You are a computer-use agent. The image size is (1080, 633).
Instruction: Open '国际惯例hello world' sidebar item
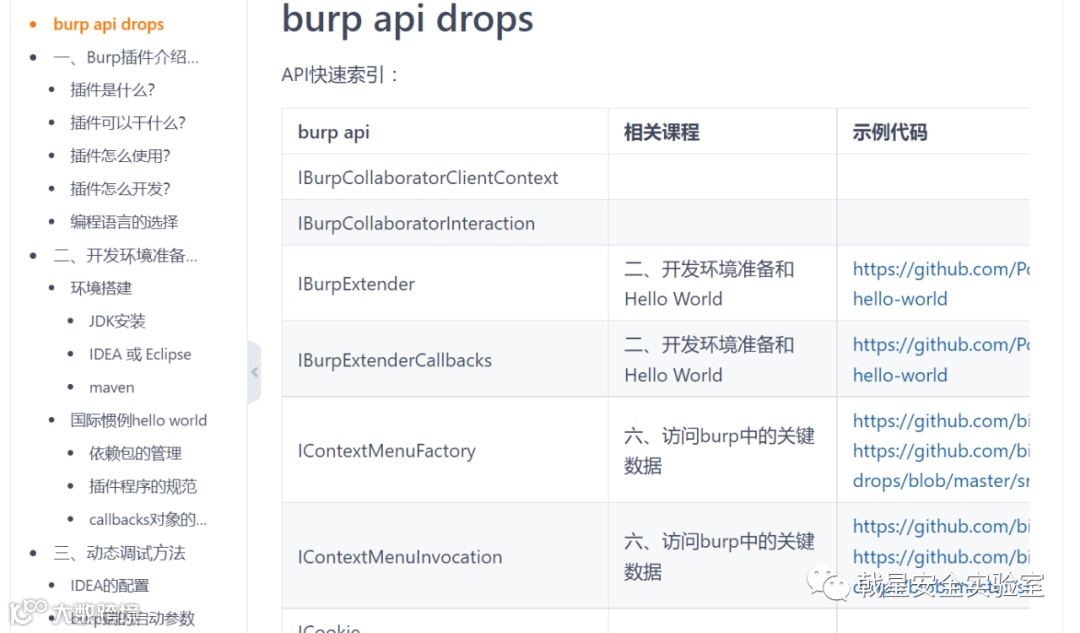(138, 420)
